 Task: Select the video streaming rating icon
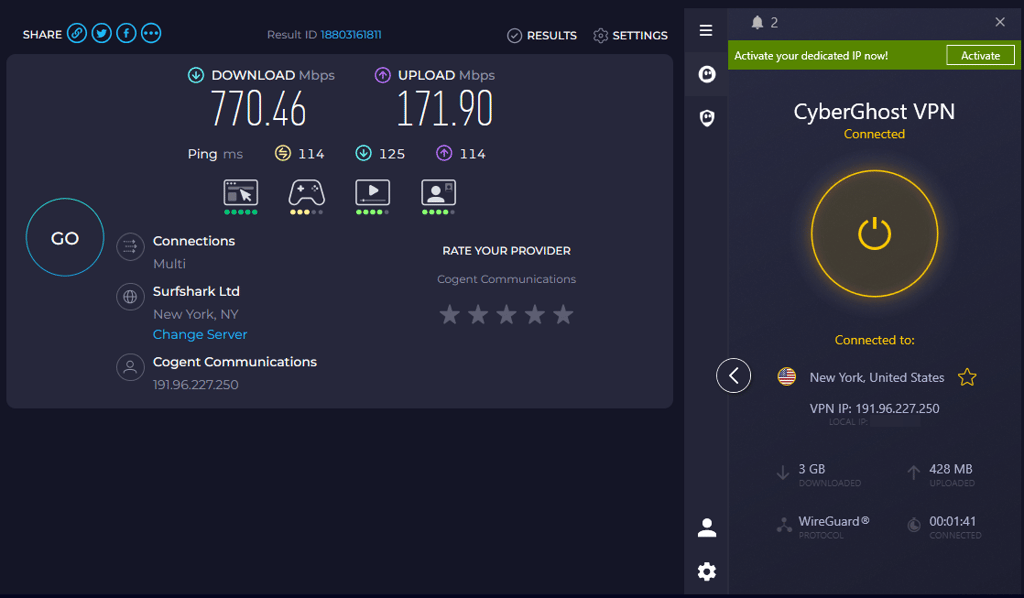tap(372, 196)
